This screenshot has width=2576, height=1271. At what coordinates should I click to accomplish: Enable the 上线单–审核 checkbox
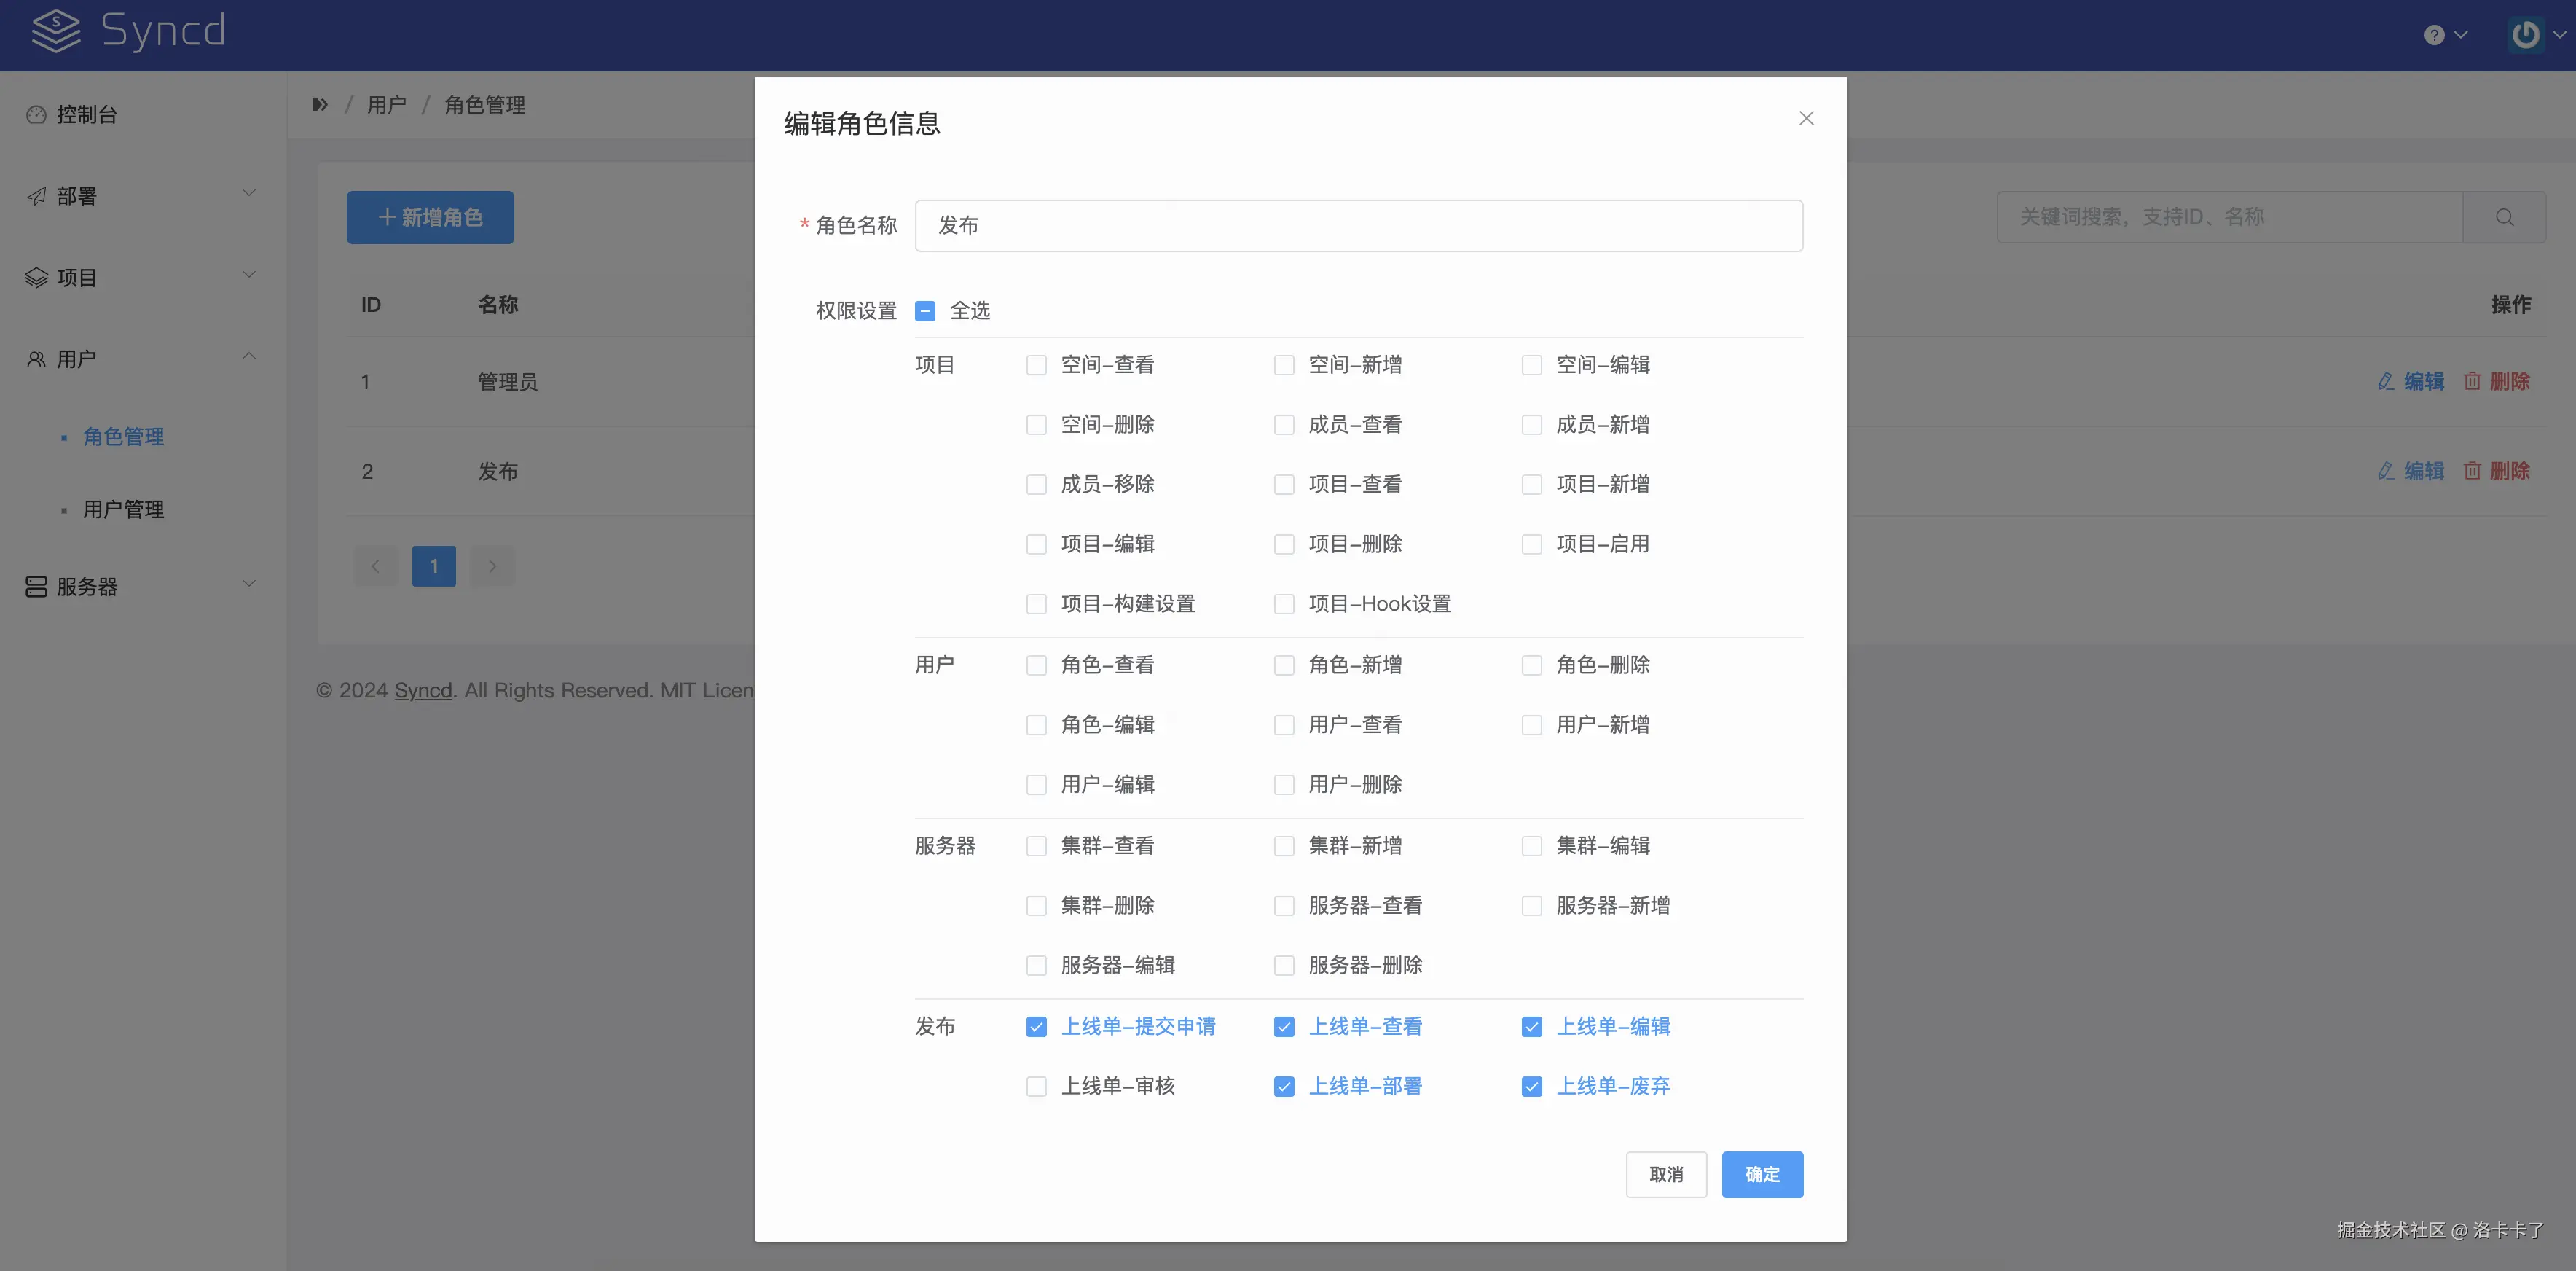[1037, 1086]
